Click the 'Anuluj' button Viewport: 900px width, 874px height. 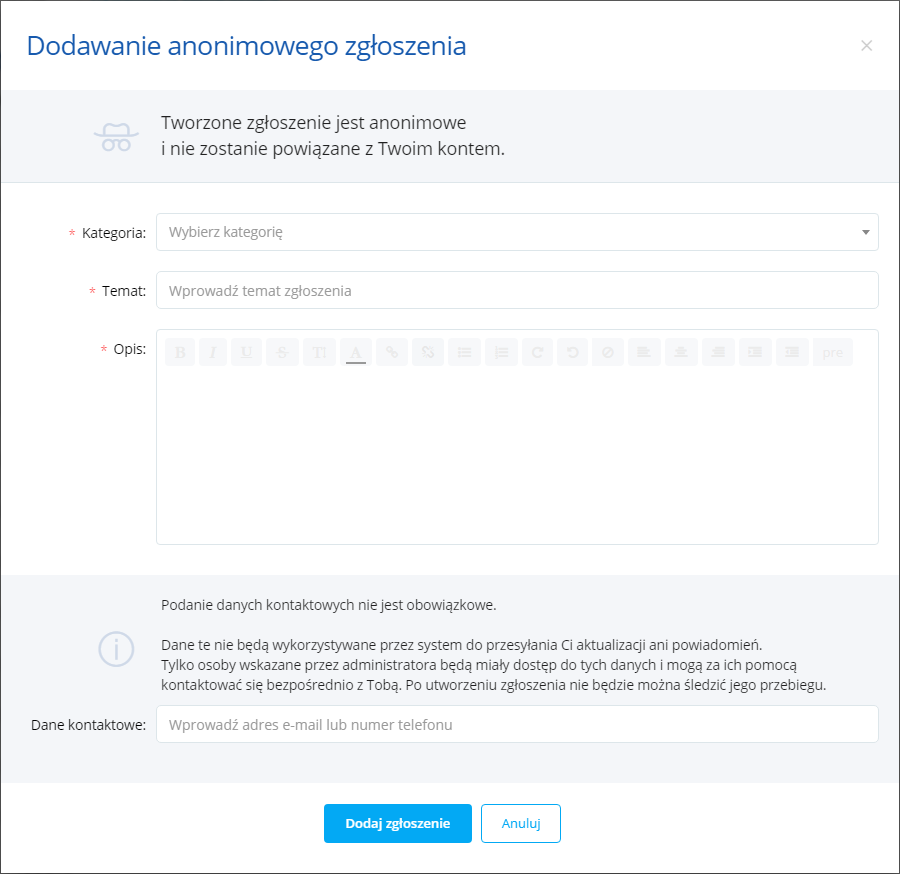tap(520, 824)
